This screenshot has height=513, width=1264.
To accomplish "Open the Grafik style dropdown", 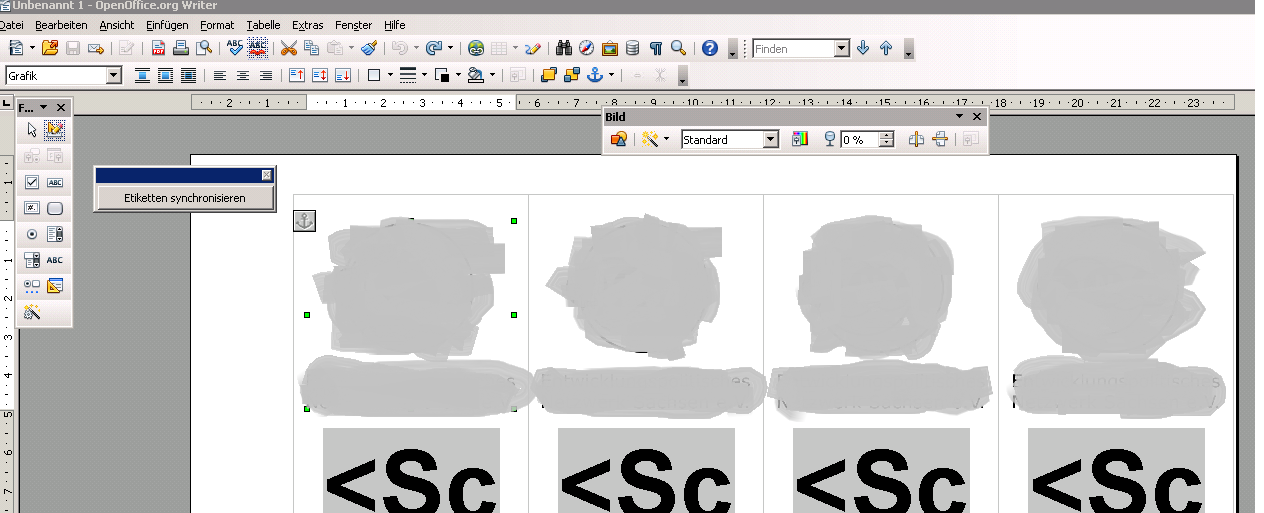I will pos(113,75).
